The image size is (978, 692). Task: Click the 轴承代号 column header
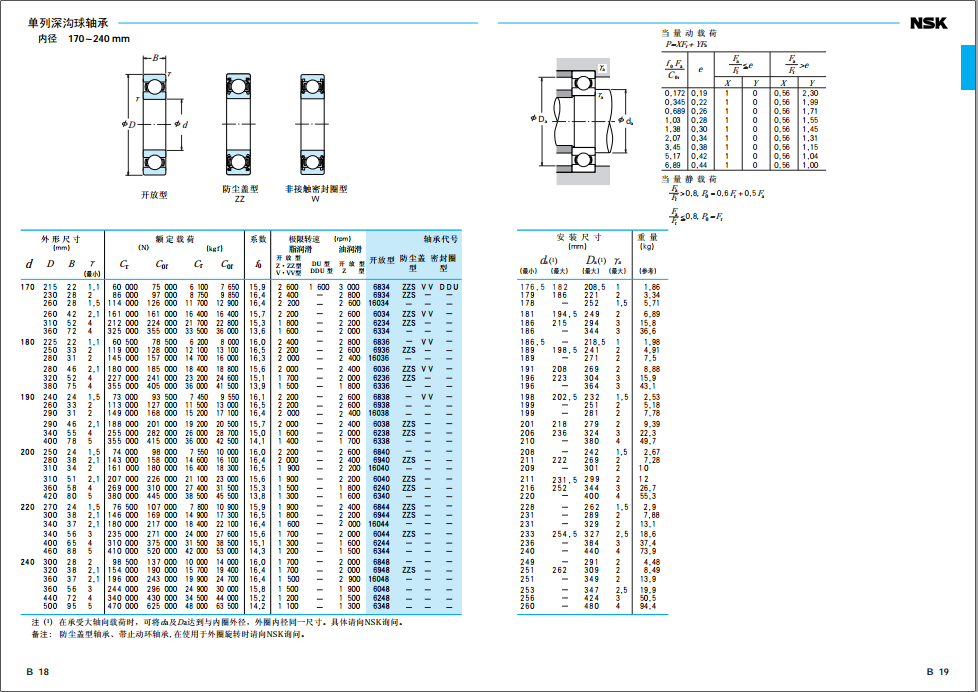pos(440,239)
